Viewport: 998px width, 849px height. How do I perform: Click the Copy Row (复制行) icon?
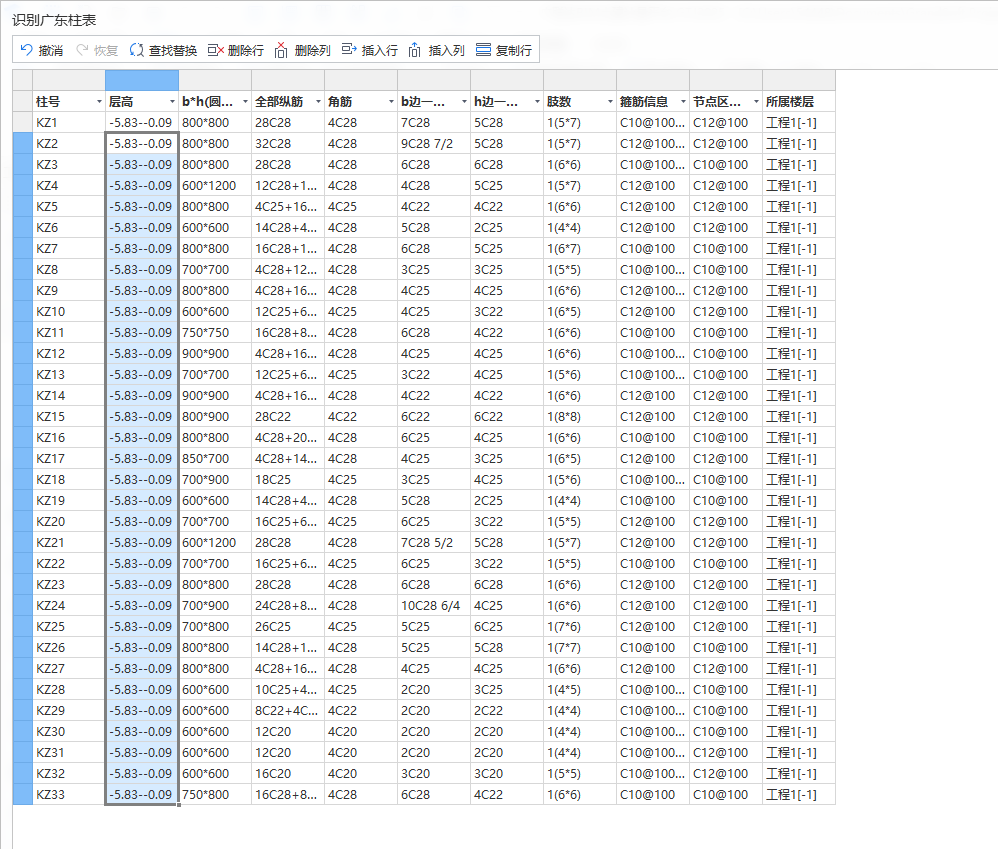(484, 50)
